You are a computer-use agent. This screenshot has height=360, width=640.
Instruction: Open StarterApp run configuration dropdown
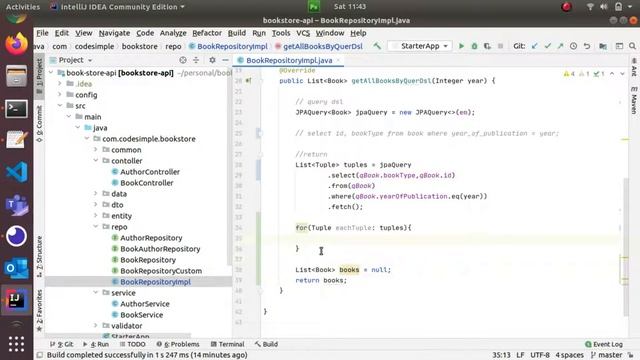(x=420, y=46)
